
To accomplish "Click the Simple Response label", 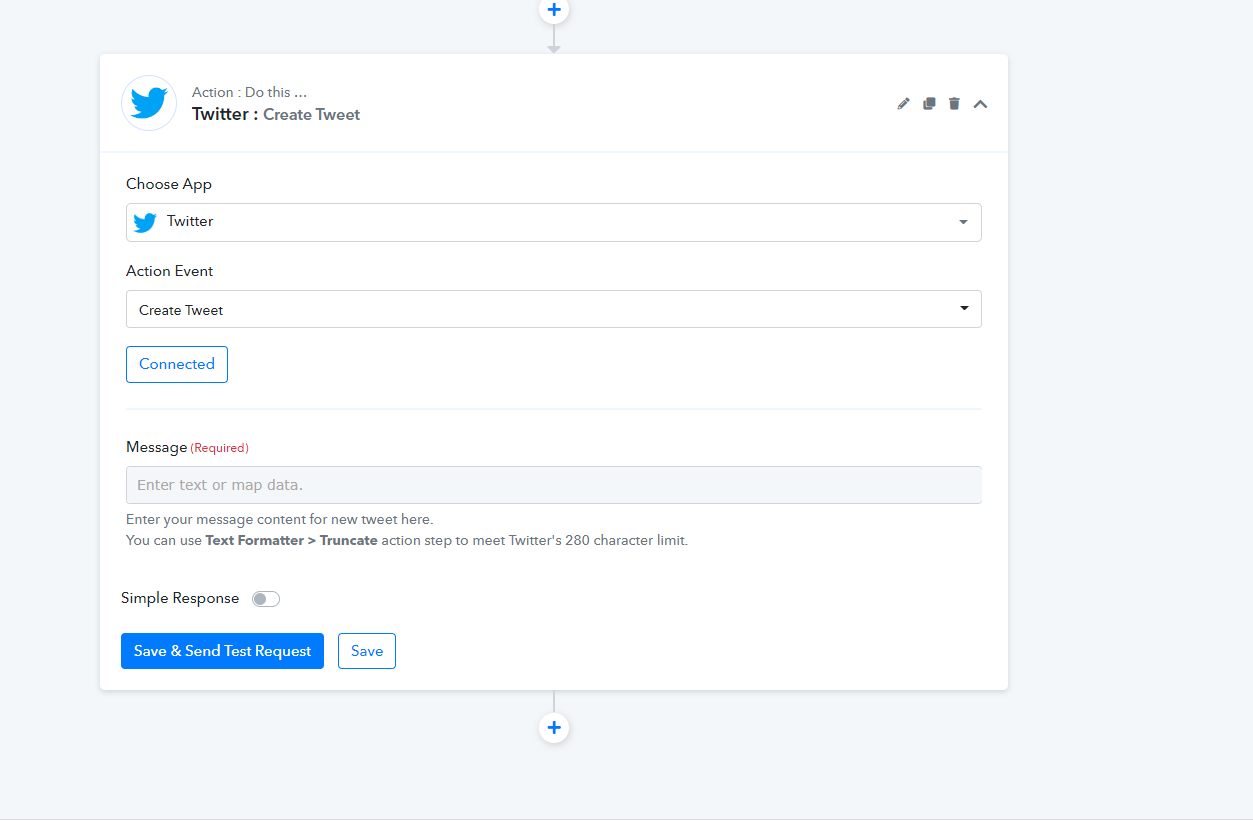I will 180,598.
